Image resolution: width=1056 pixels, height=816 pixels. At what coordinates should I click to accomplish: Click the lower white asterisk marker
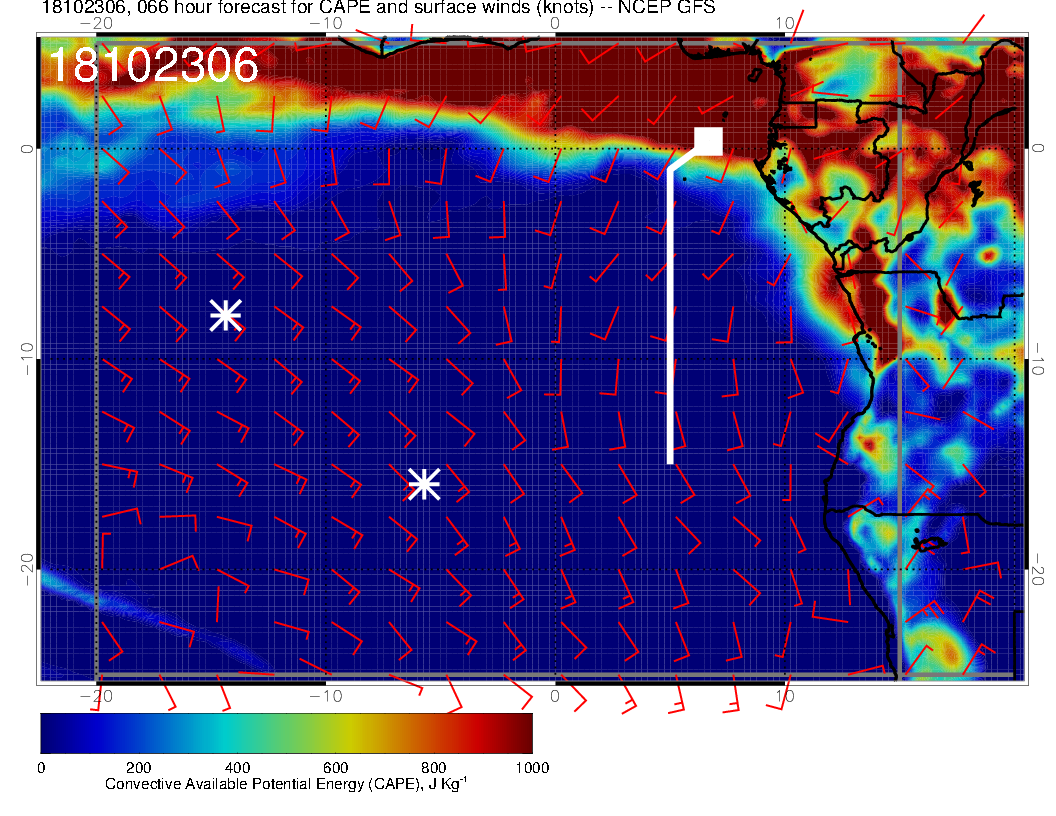(424, 484)
